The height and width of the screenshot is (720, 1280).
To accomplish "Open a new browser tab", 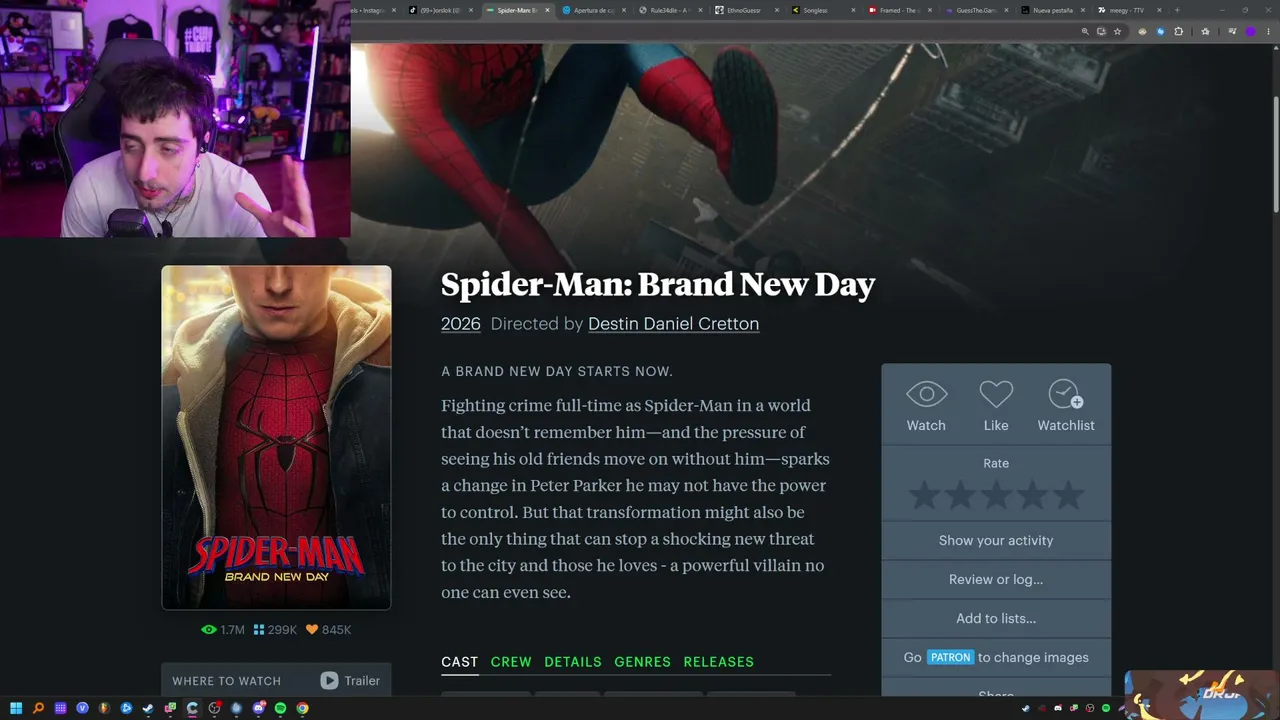I will [1177, 10].
